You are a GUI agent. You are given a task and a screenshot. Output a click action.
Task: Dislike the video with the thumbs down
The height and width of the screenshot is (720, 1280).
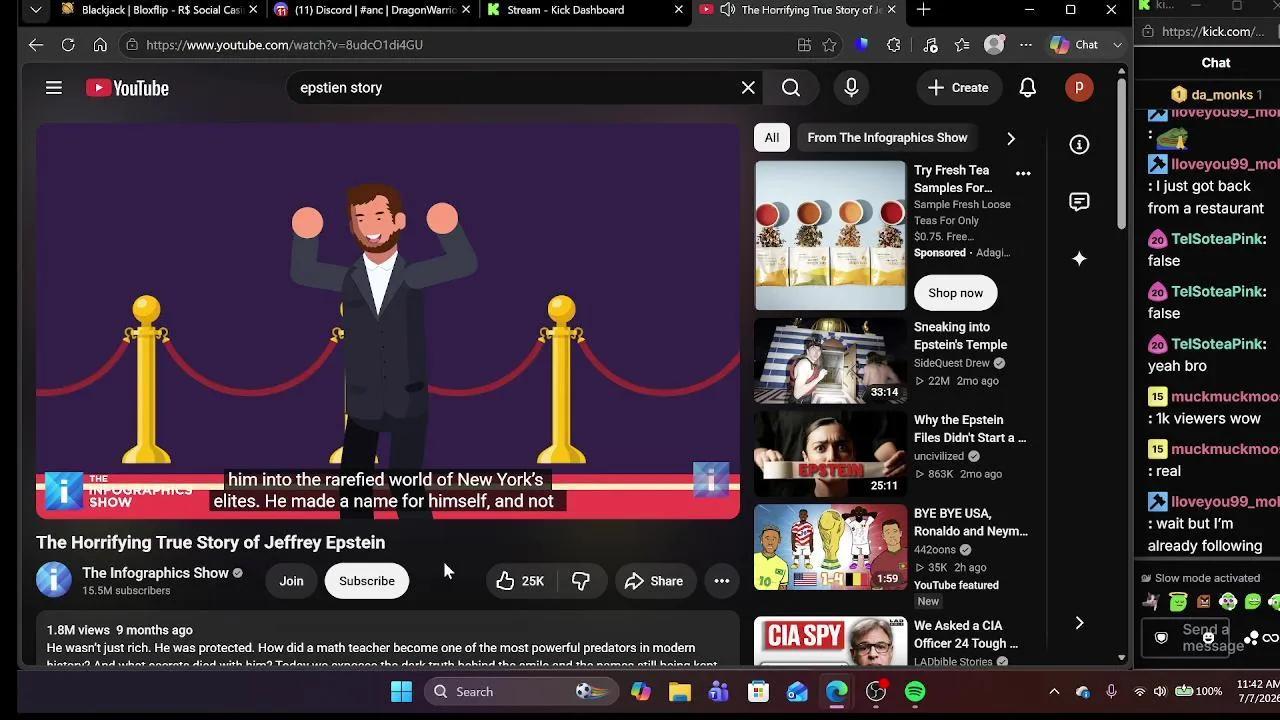(x=581, y=581)
